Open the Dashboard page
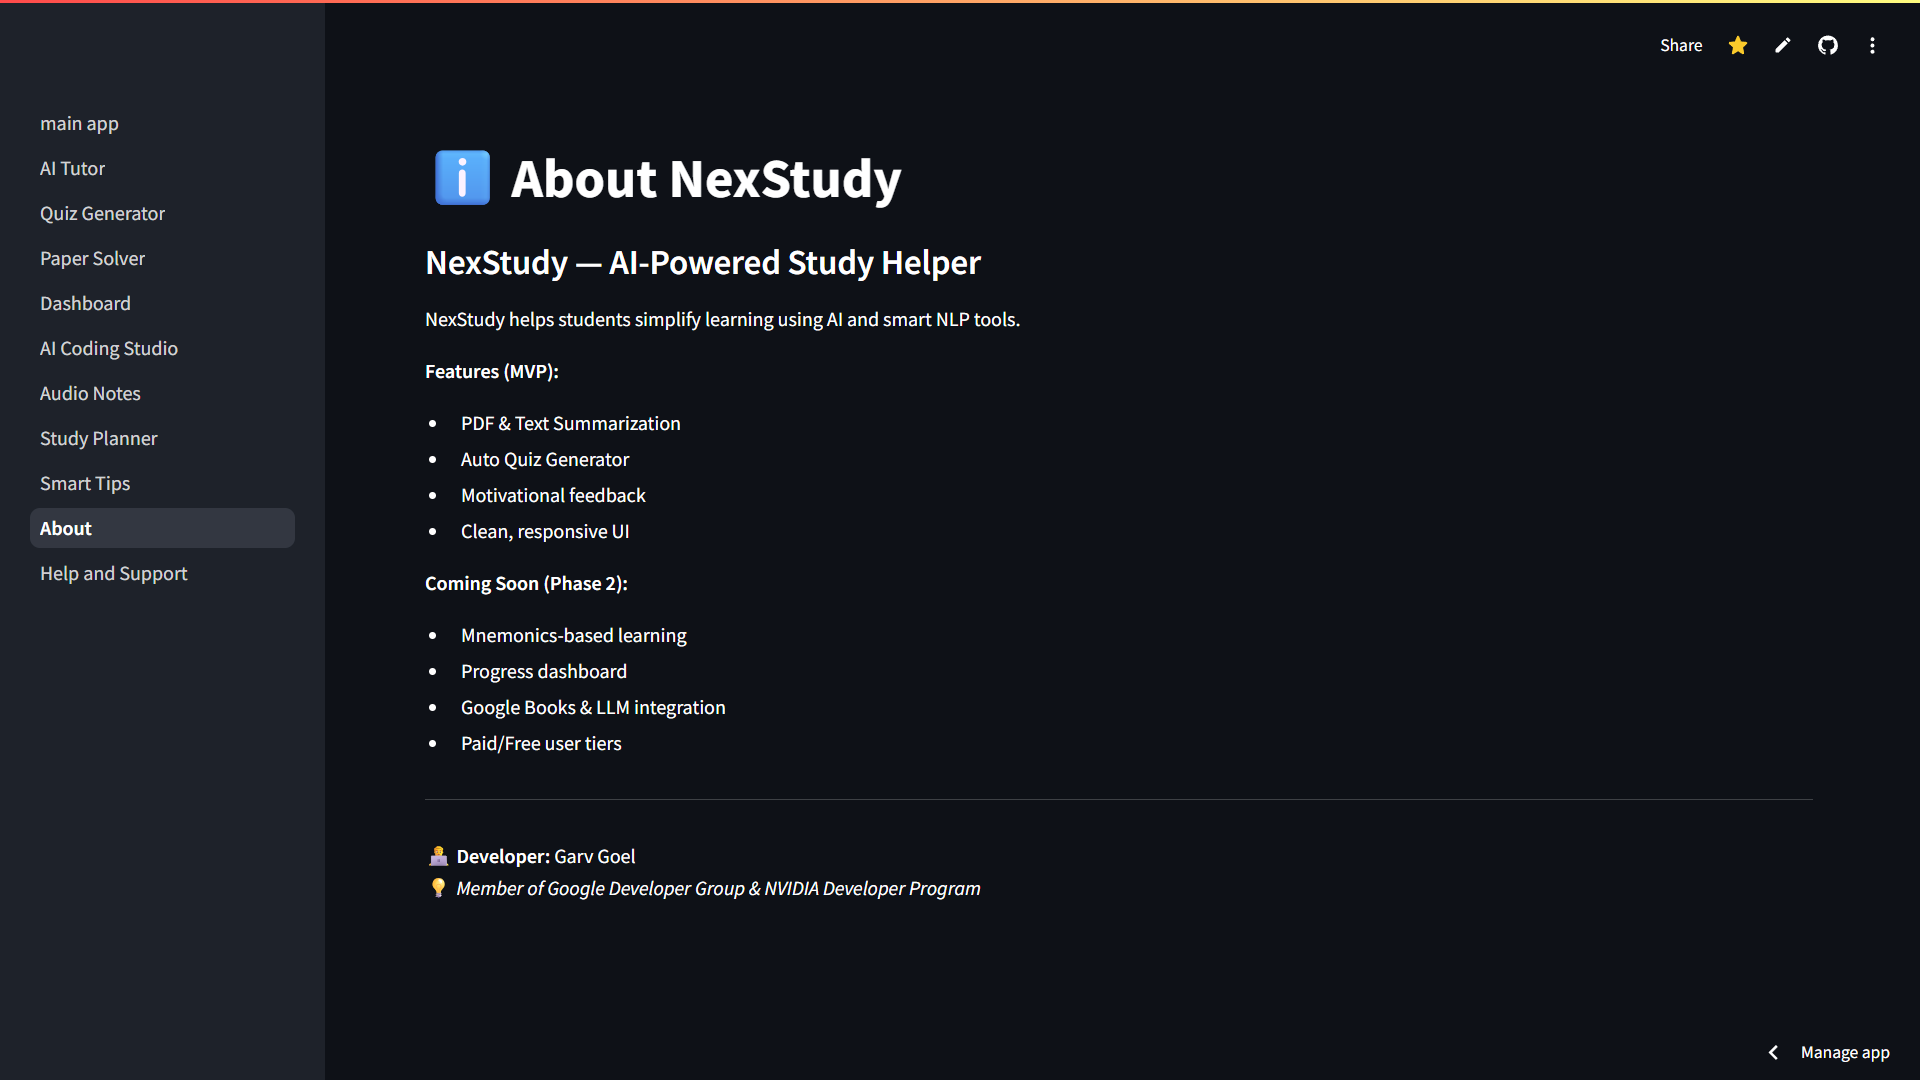 point(85,303)
